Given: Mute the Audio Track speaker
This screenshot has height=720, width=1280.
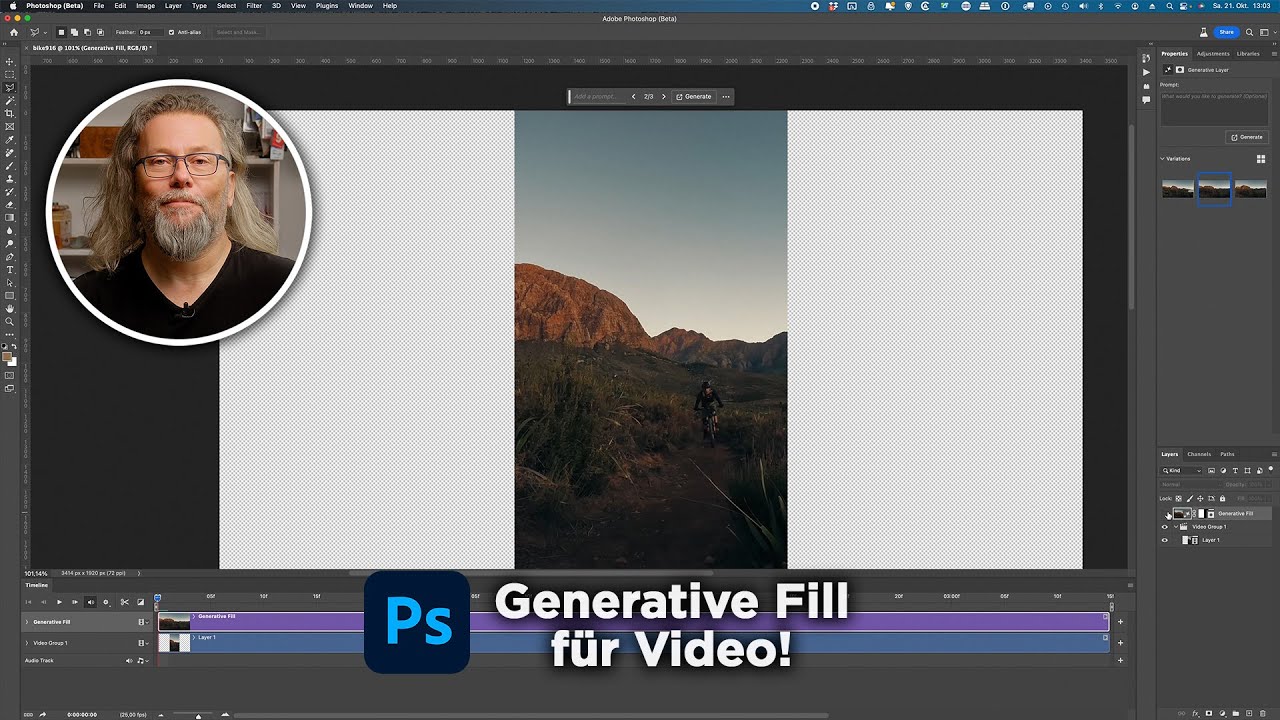Looking at the screenshot, I should pyautogui.click(x=129, y=661).
